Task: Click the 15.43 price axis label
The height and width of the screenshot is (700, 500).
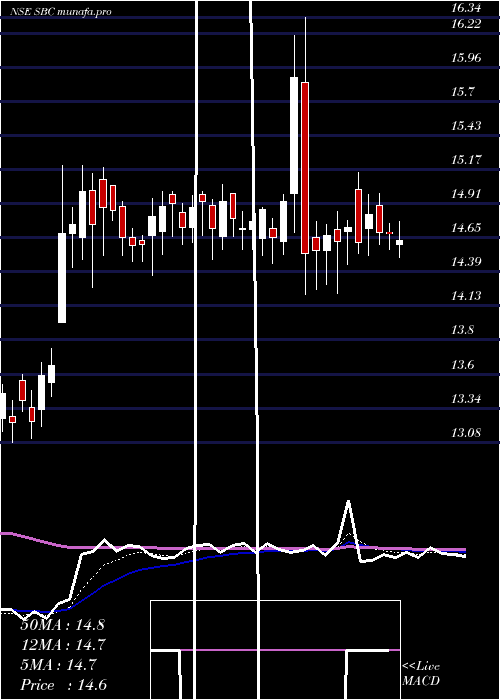Action: coord(466,125)
